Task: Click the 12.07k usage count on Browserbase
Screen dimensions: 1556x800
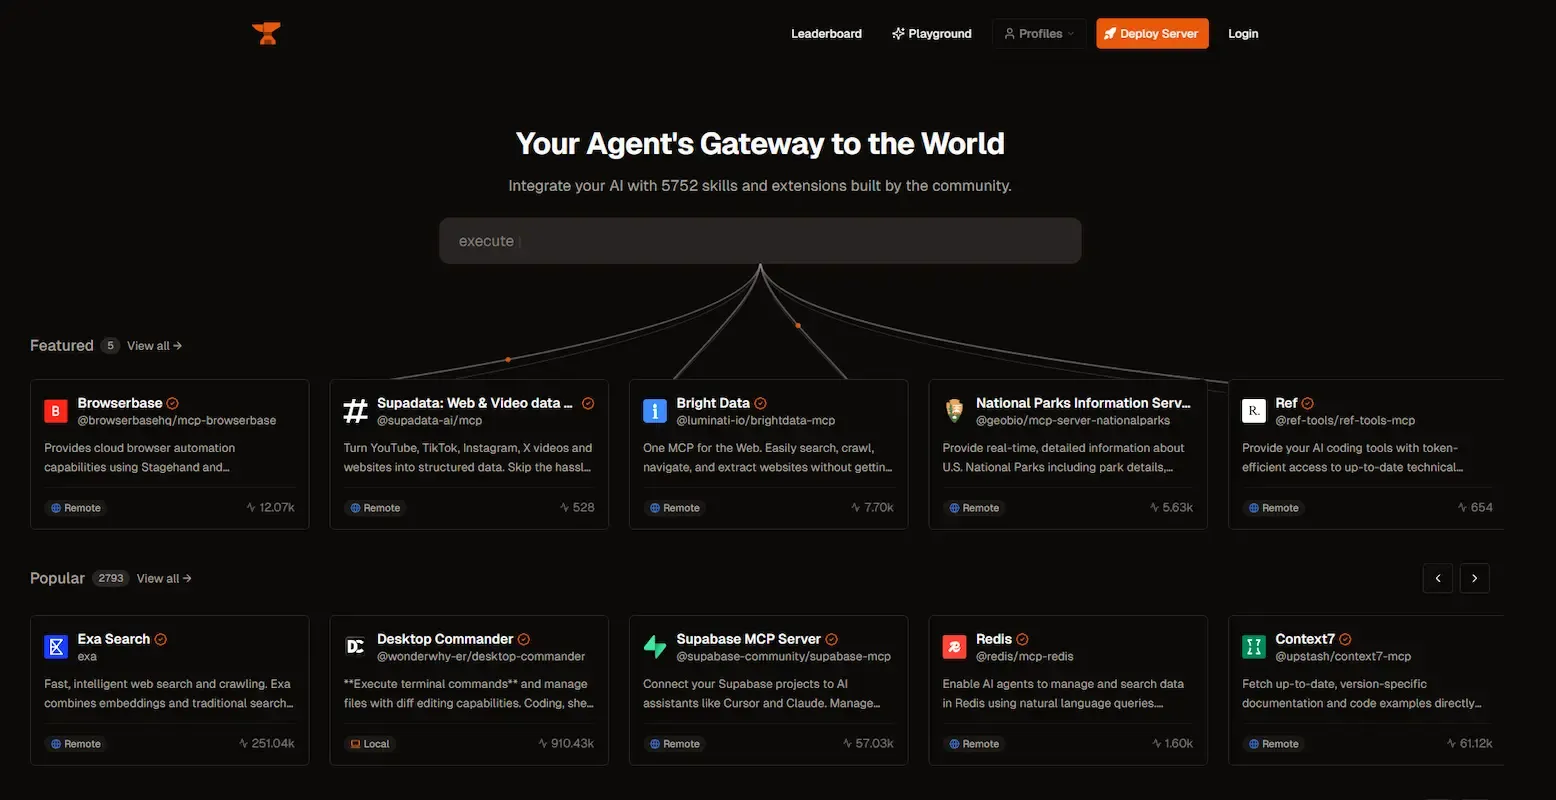Action: tap(271, 508)
